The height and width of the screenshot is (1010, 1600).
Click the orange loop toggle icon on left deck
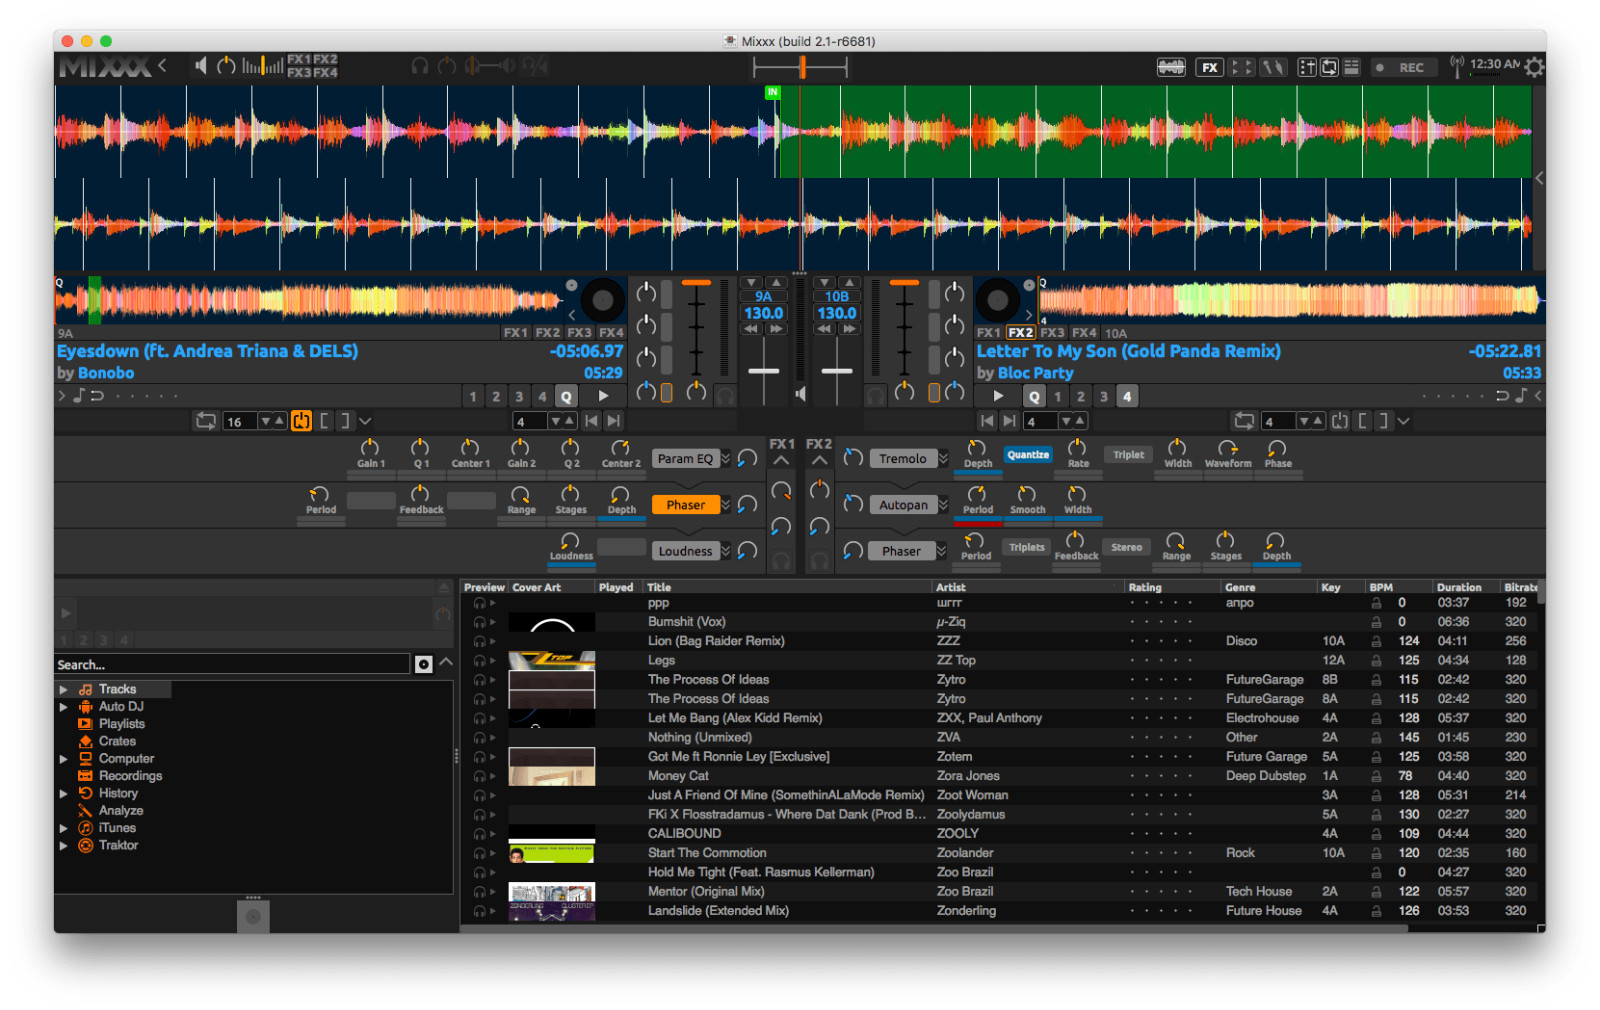(302, 421)
